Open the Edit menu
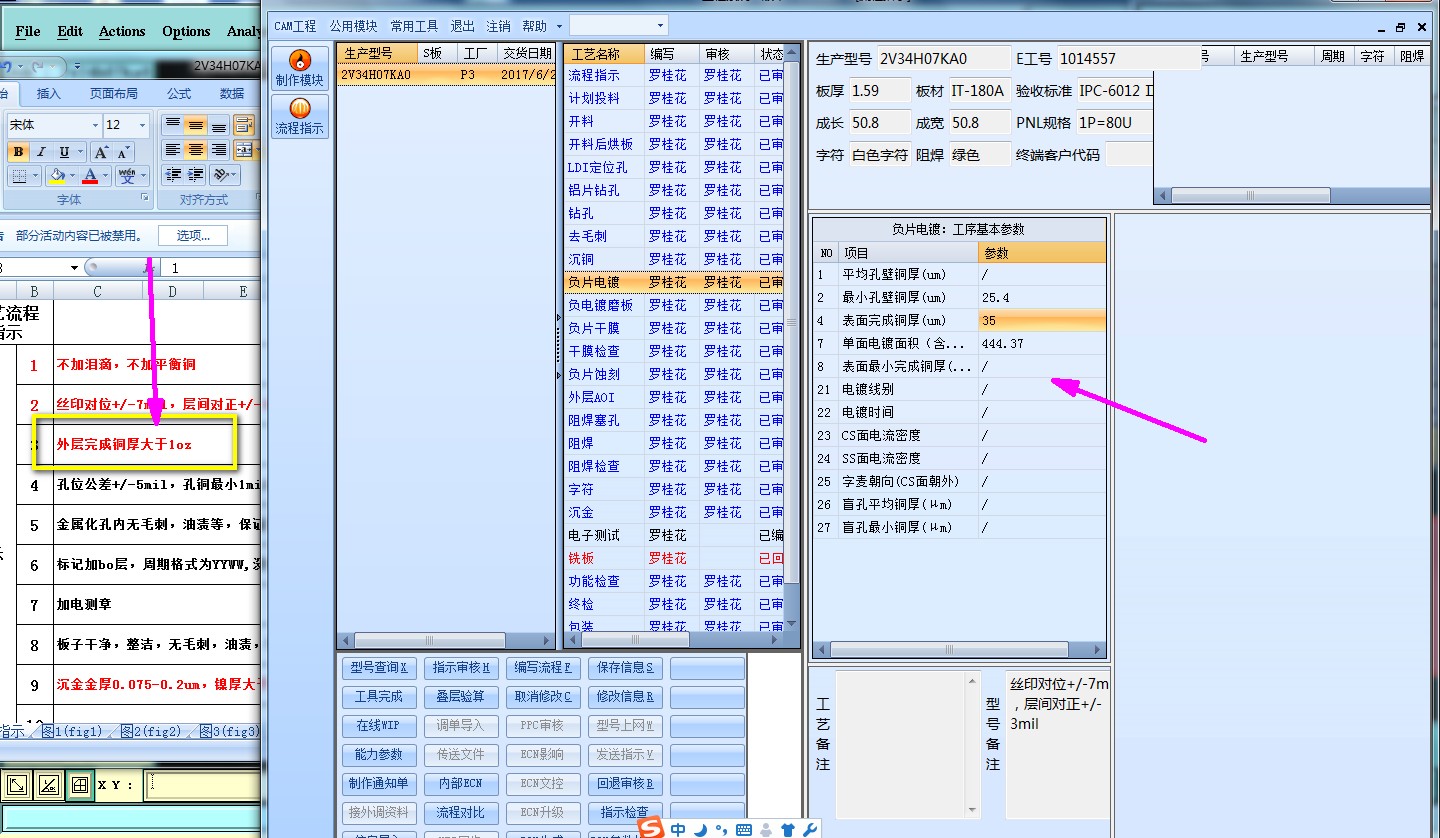Viewport: 1440px width, 838px height. tap(70, 31)
